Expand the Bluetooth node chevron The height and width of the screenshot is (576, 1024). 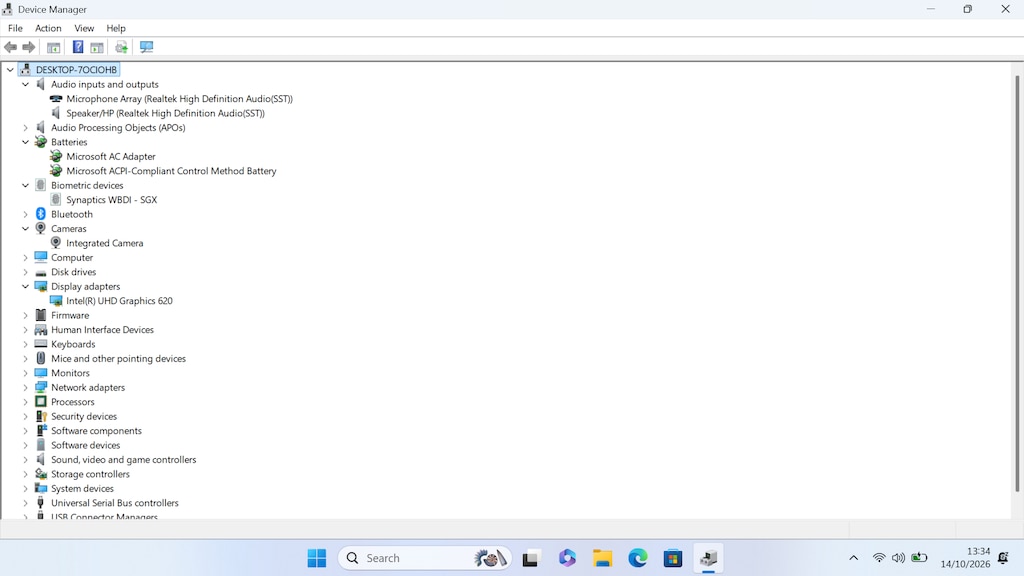tap(25, 214)
